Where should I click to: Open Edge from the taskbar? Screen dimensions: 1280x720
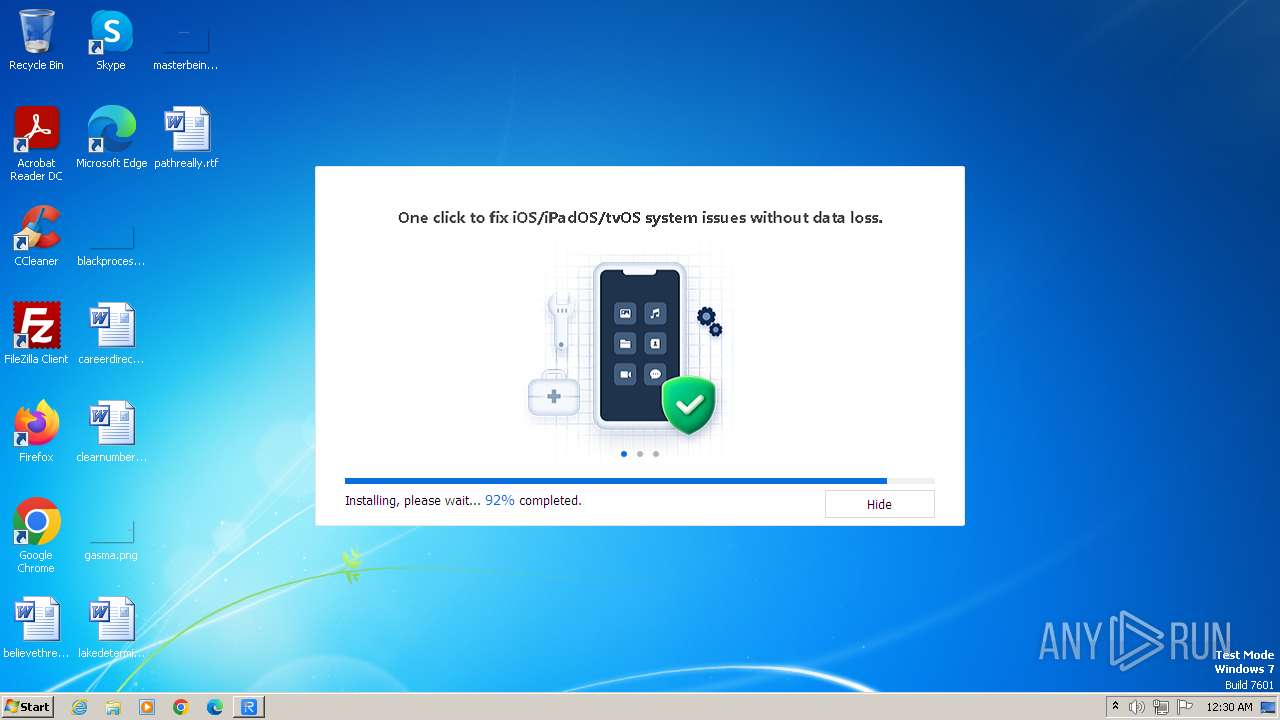215,707
